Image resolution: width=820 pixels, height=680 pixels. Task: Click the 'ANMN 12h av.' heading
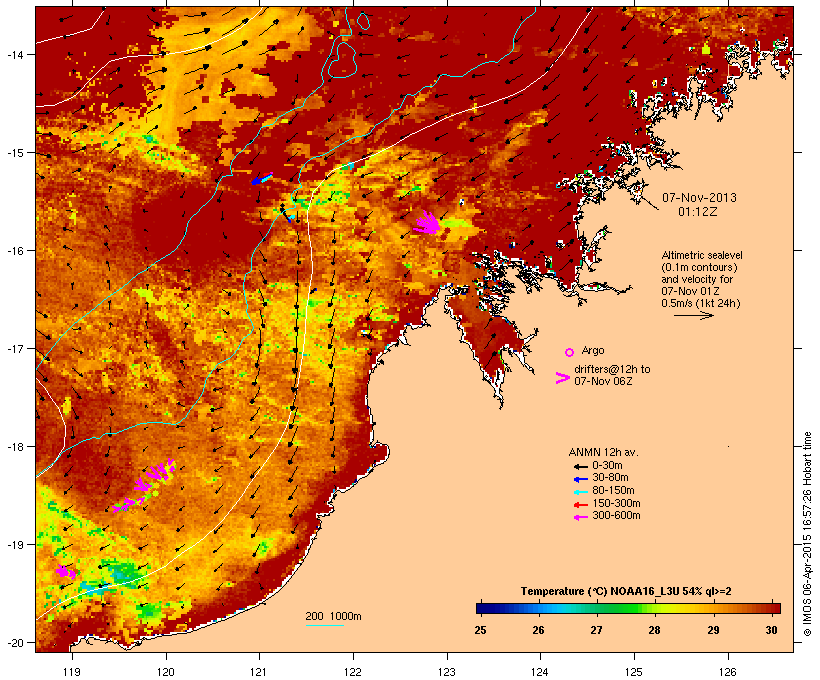(603, 452)
